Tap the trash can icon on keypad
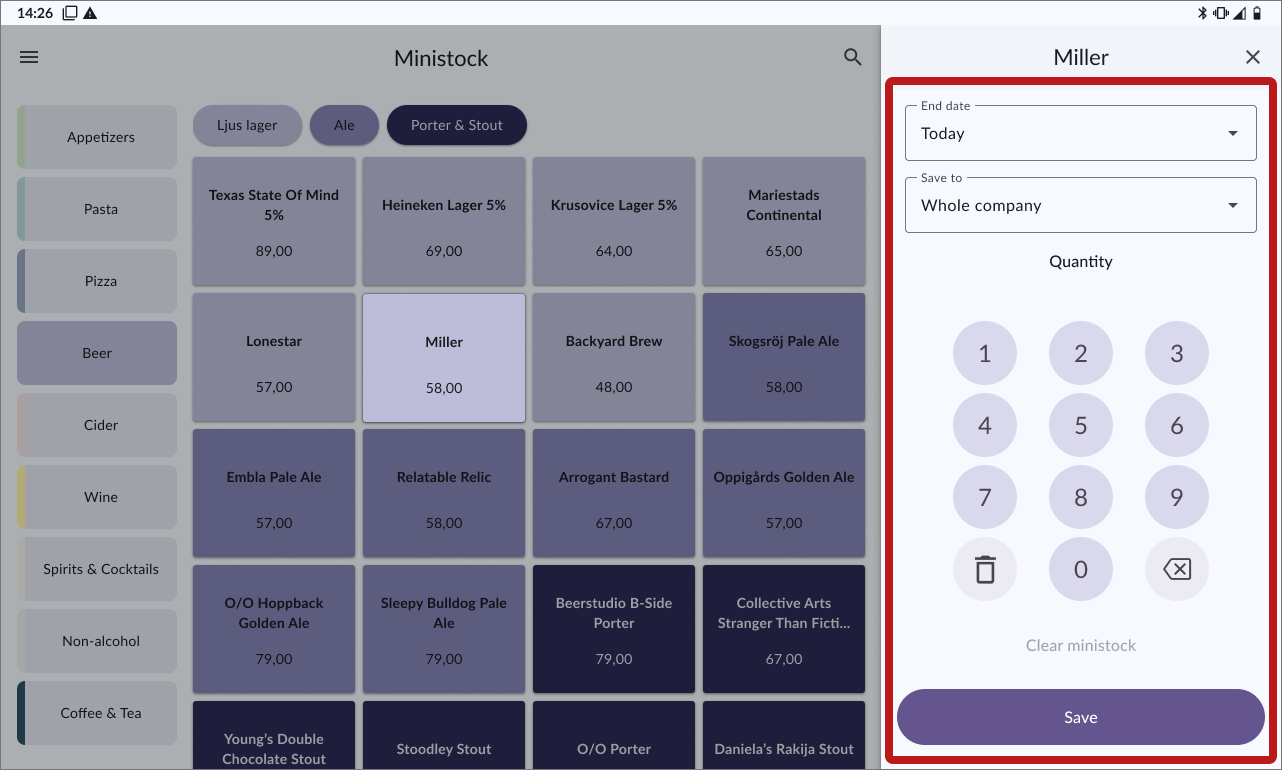This screenshot has height=770, width=1282. click(985, 569)
